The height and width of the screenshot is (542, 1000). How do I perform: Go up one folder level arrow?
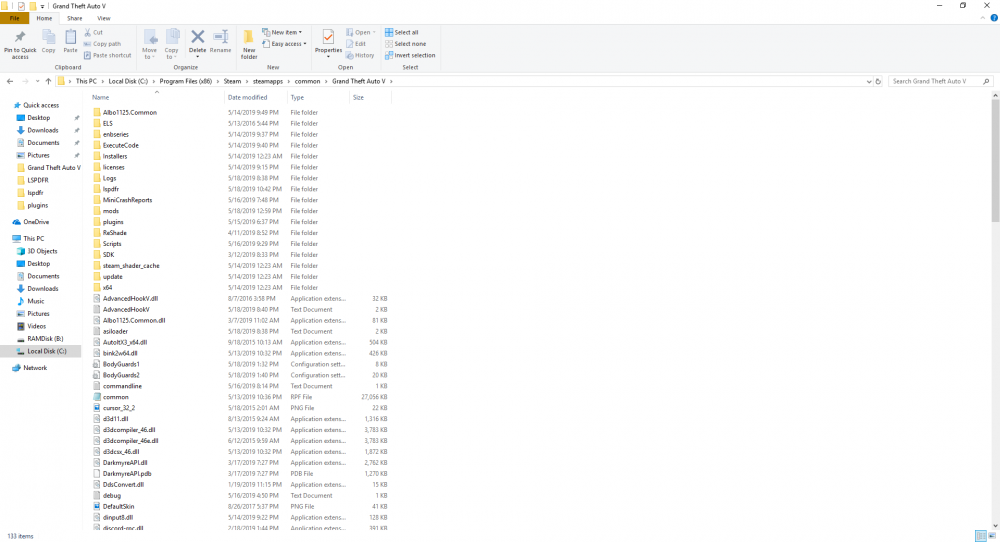[48, 81]
